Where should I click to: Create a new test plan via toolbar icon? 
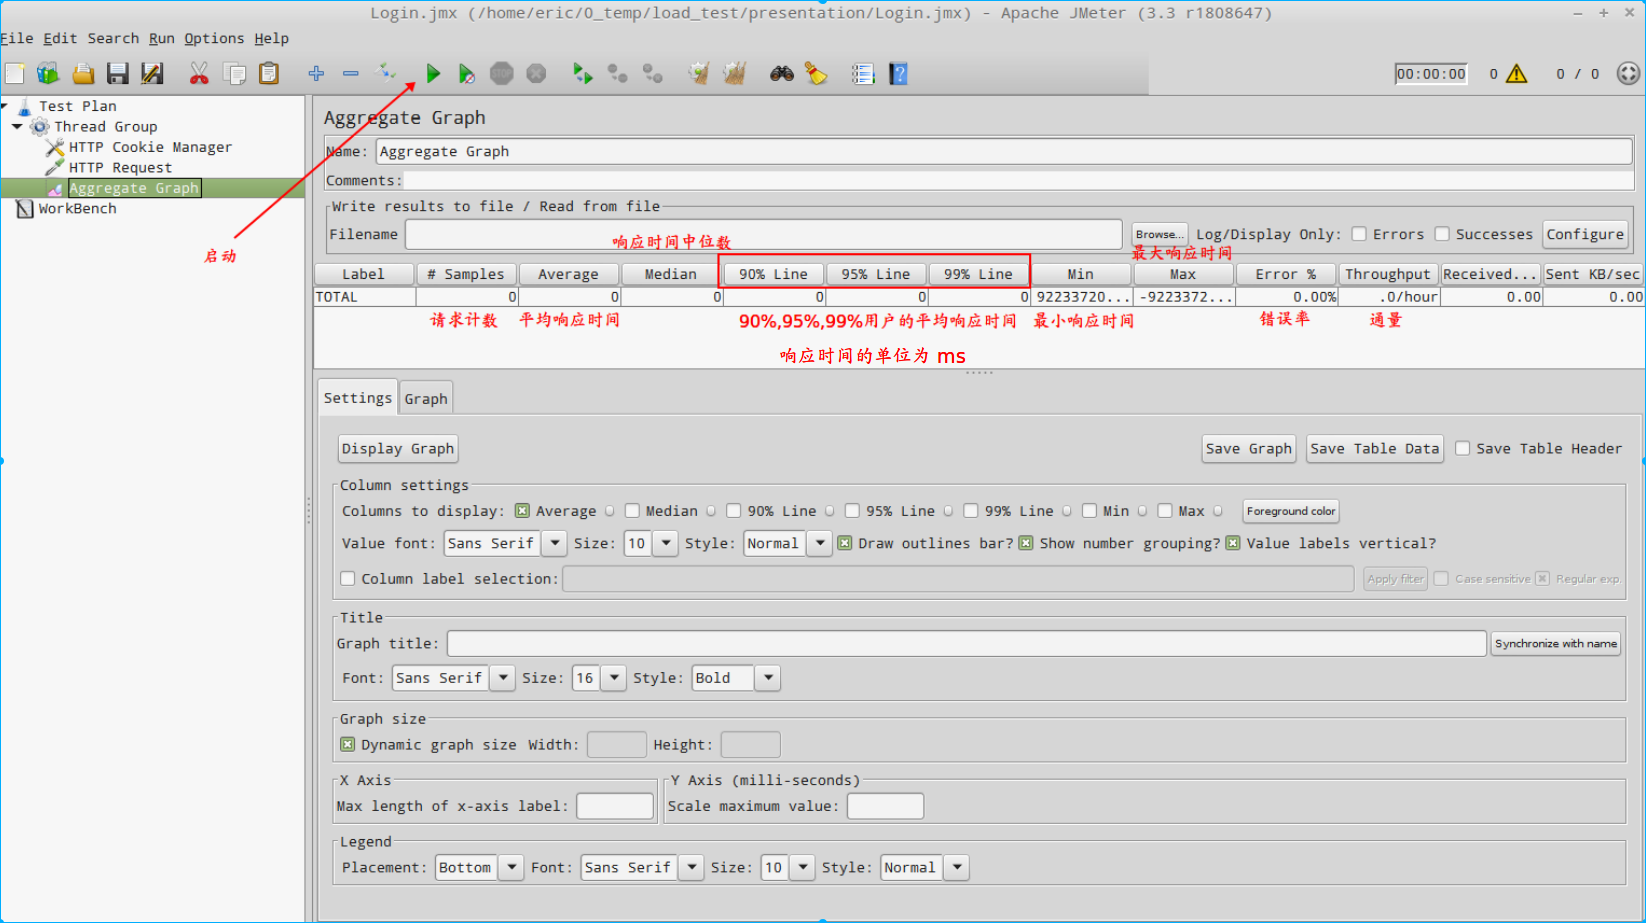pos(14,73)
